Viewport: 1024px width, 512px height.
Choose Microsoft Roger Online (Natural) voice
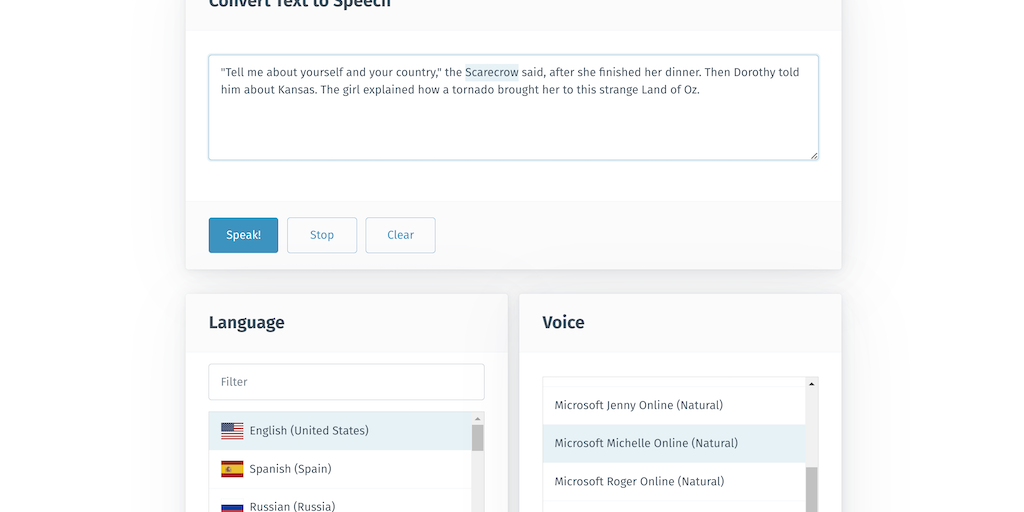click(x=639, y=481)
